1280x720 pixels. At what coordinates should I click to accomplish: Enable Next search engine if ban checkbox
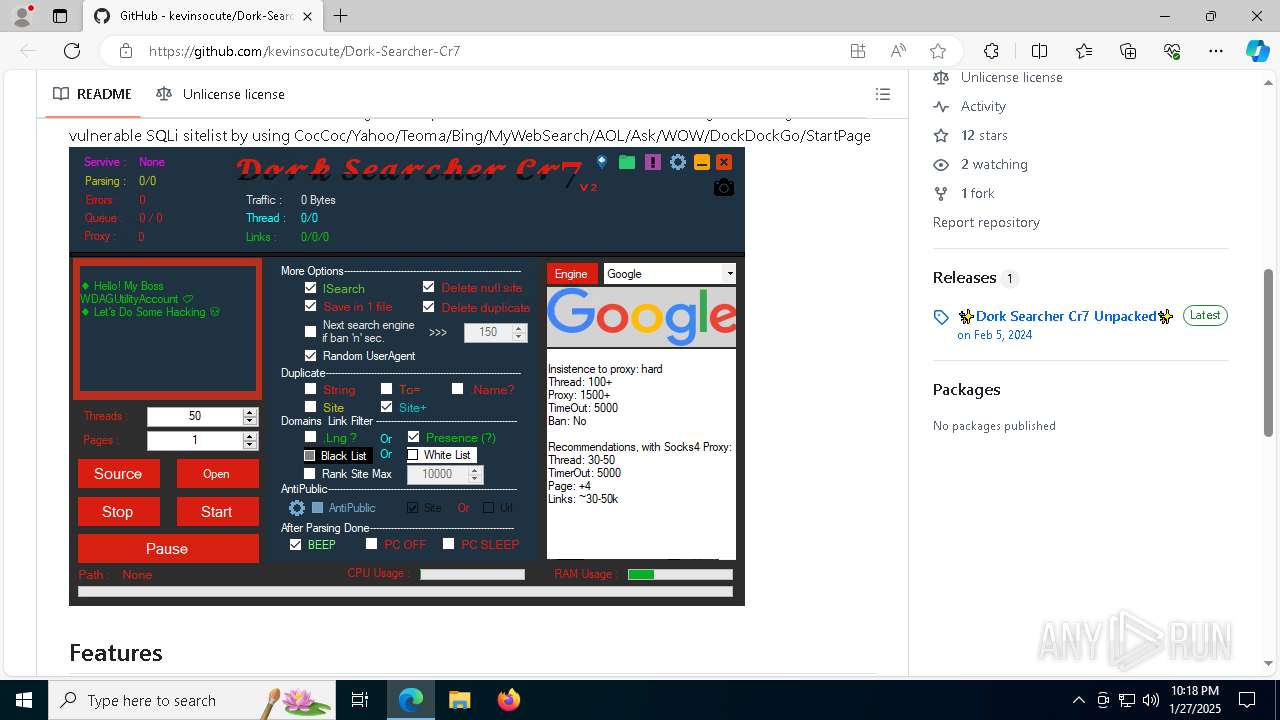[310, 331]
